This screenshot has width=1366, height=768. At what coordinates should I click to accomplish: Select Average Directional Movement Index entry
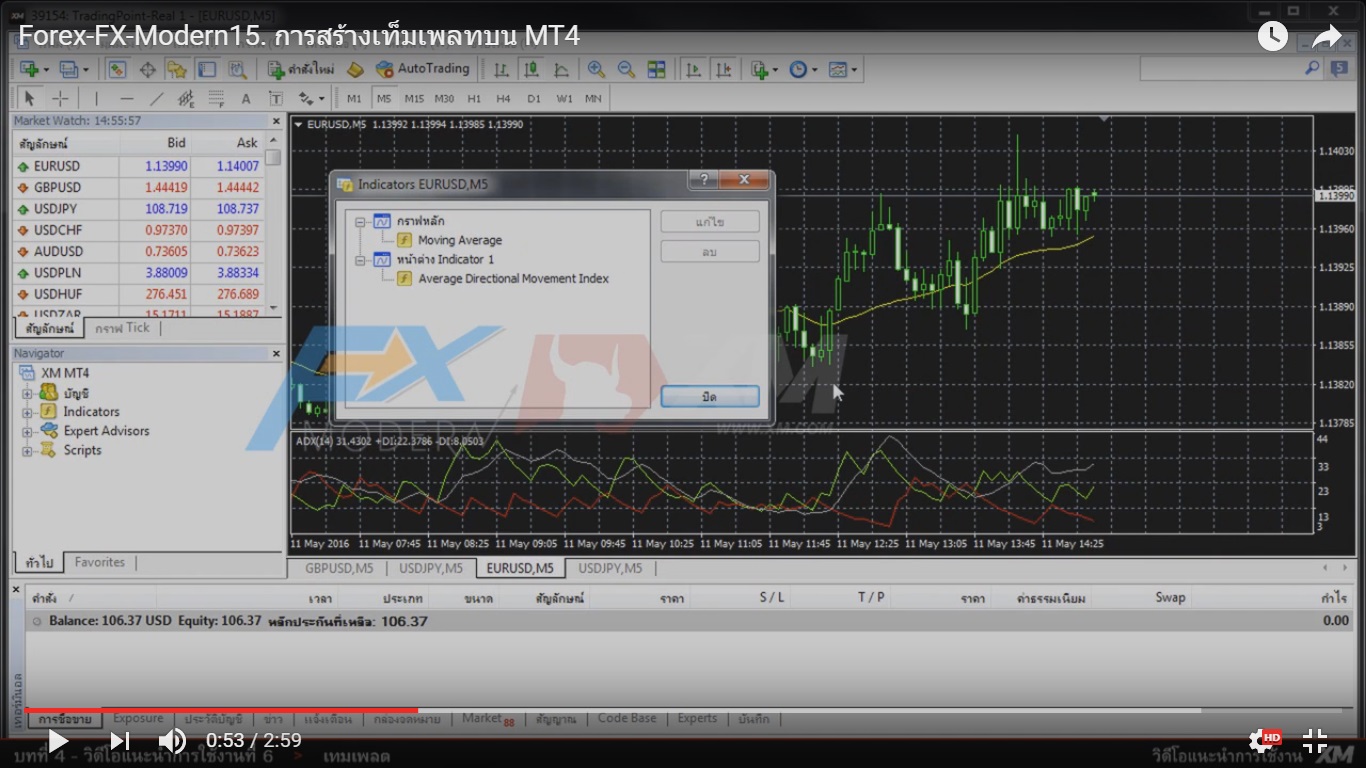tap(513, 279)
